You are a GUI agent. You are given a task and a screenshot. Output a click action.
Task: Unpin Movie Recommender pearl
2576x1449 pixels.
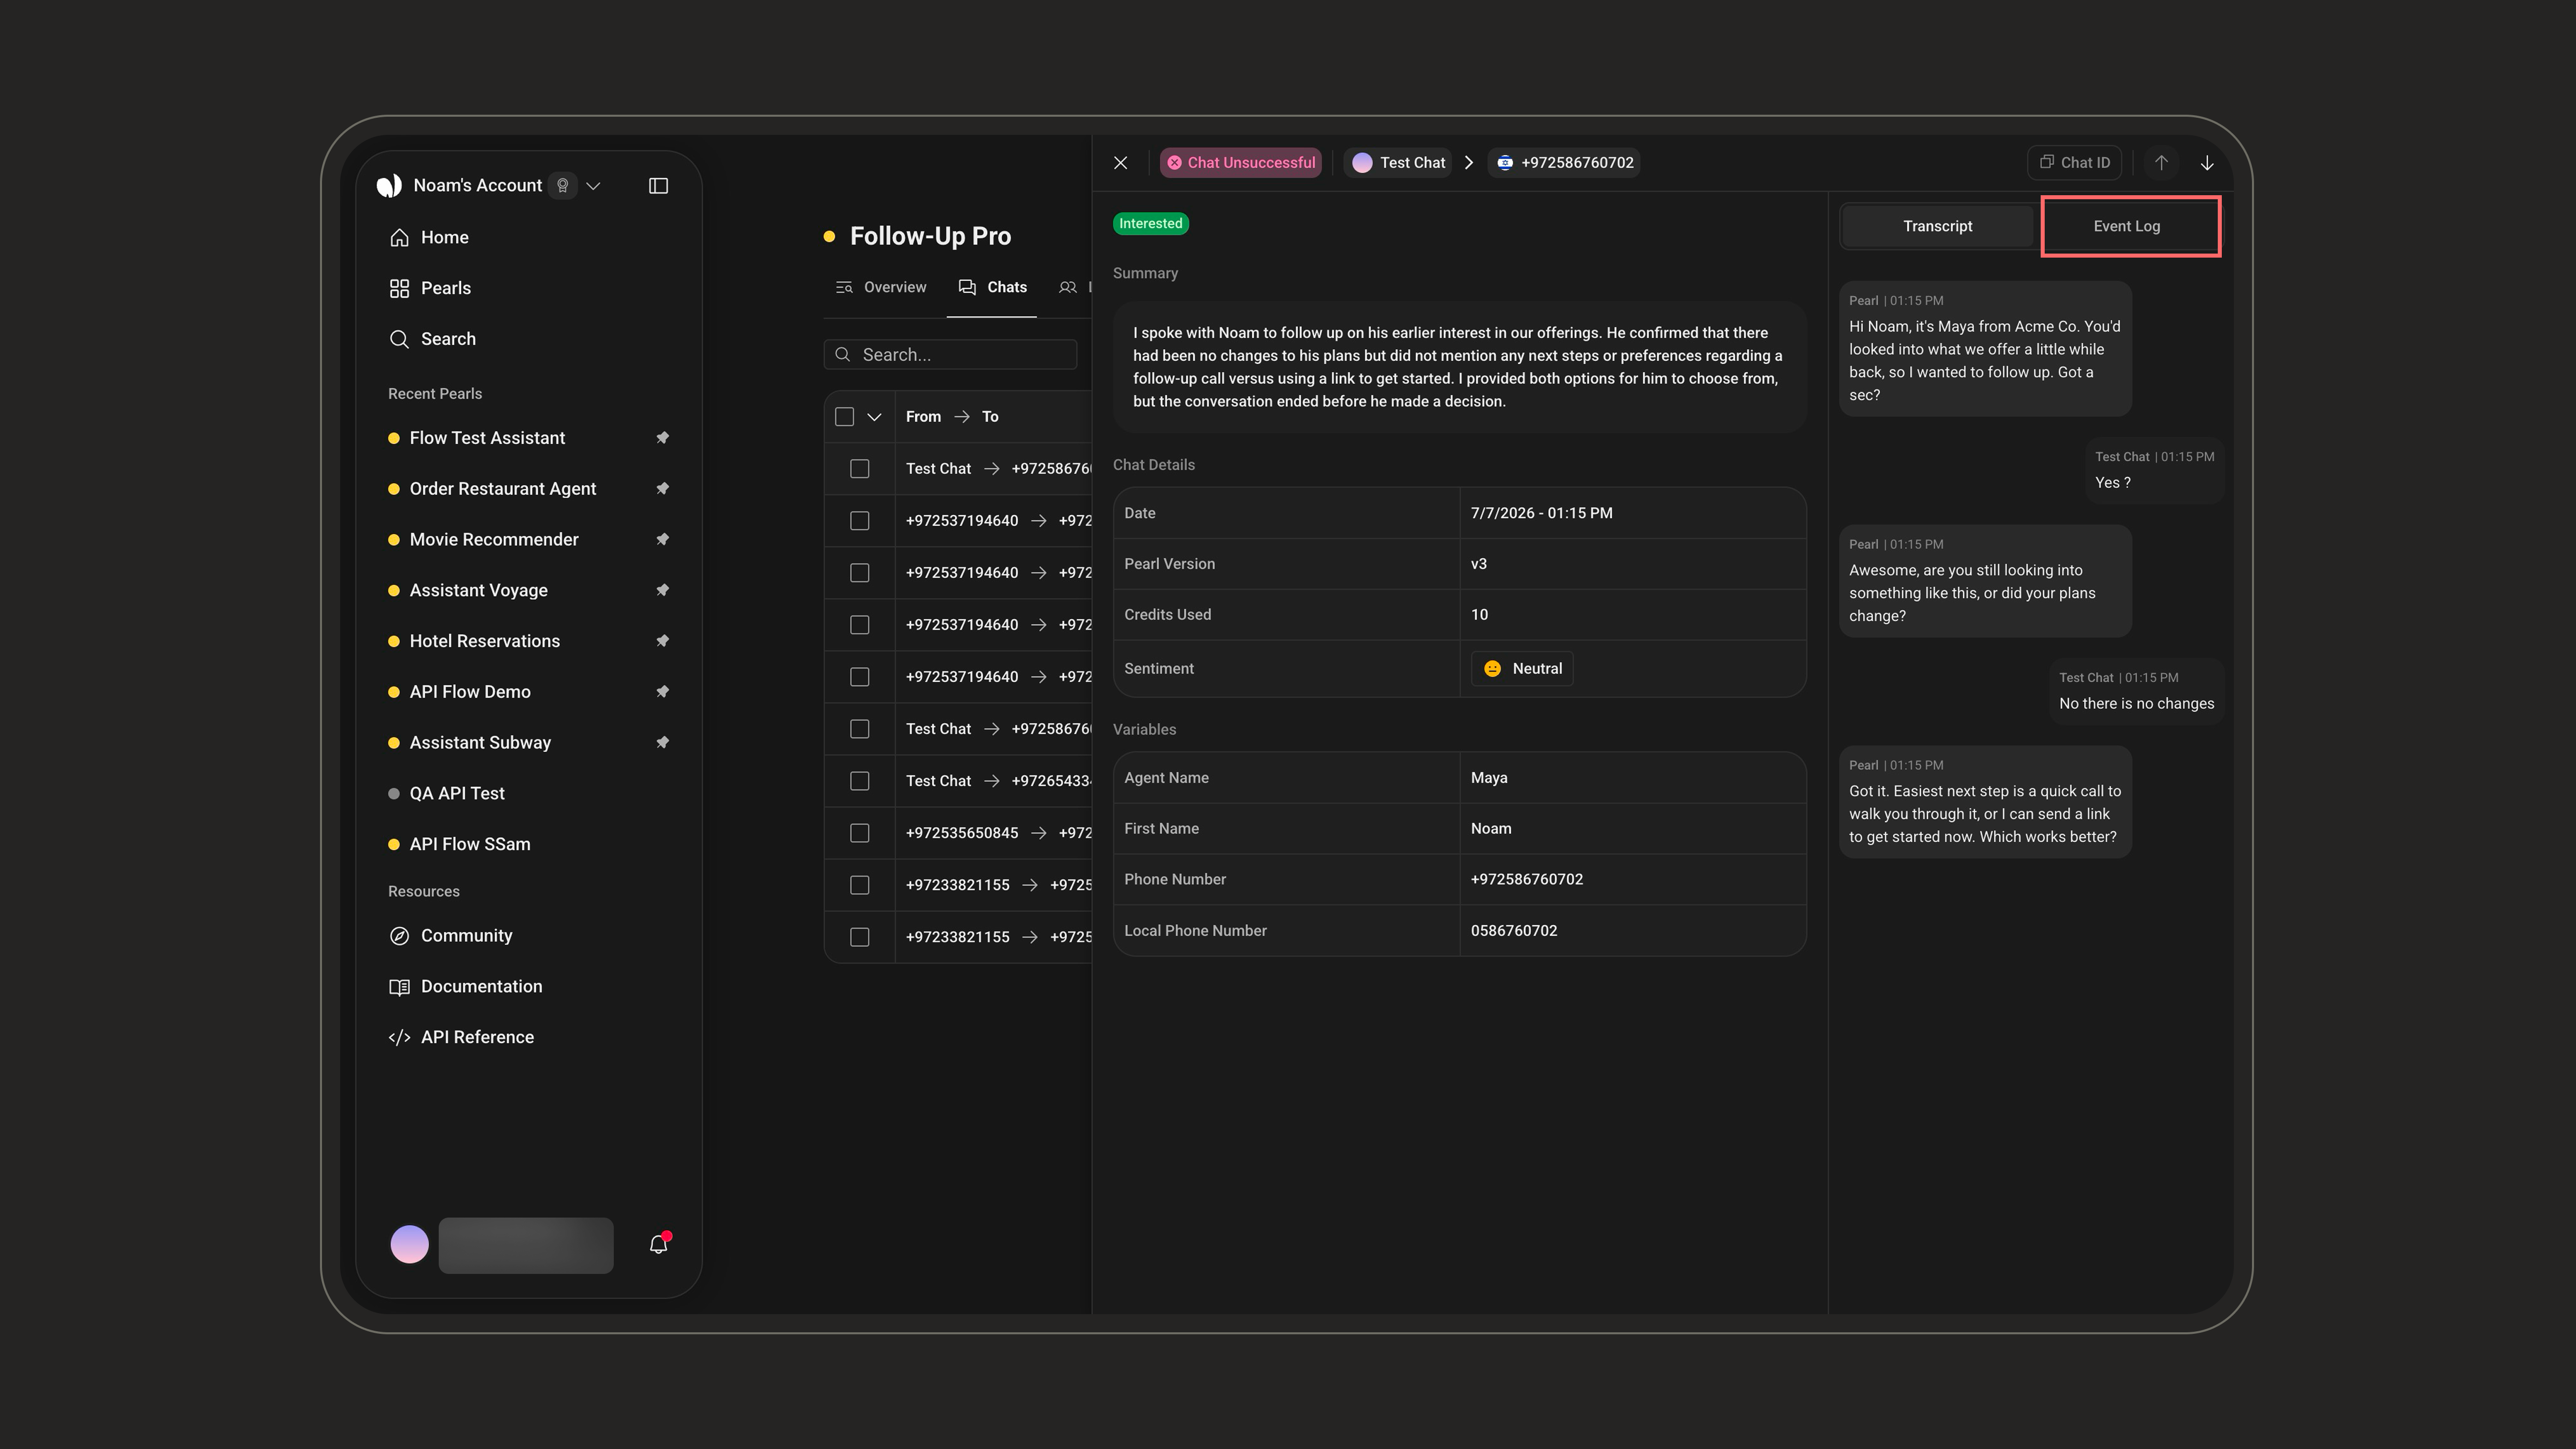[662, 540]
